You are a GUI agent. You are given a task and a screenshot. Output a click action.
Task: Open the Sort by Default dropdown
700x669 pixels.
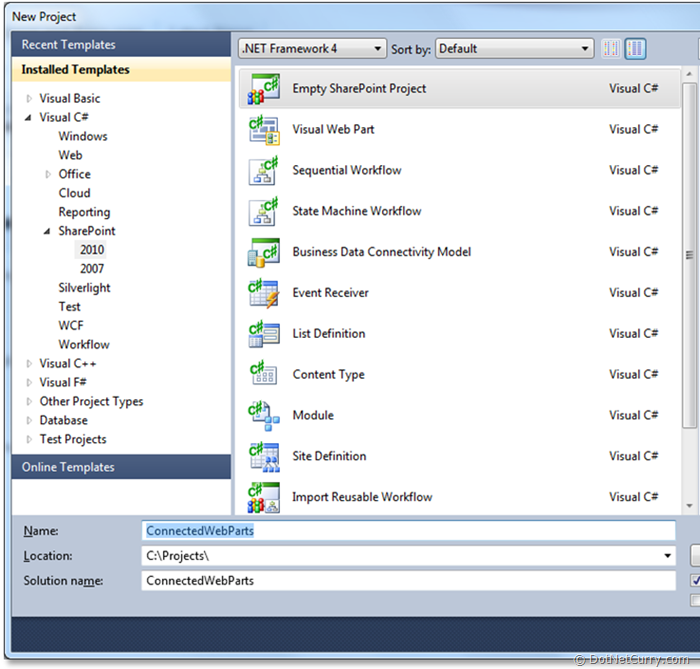coord(514,49)
